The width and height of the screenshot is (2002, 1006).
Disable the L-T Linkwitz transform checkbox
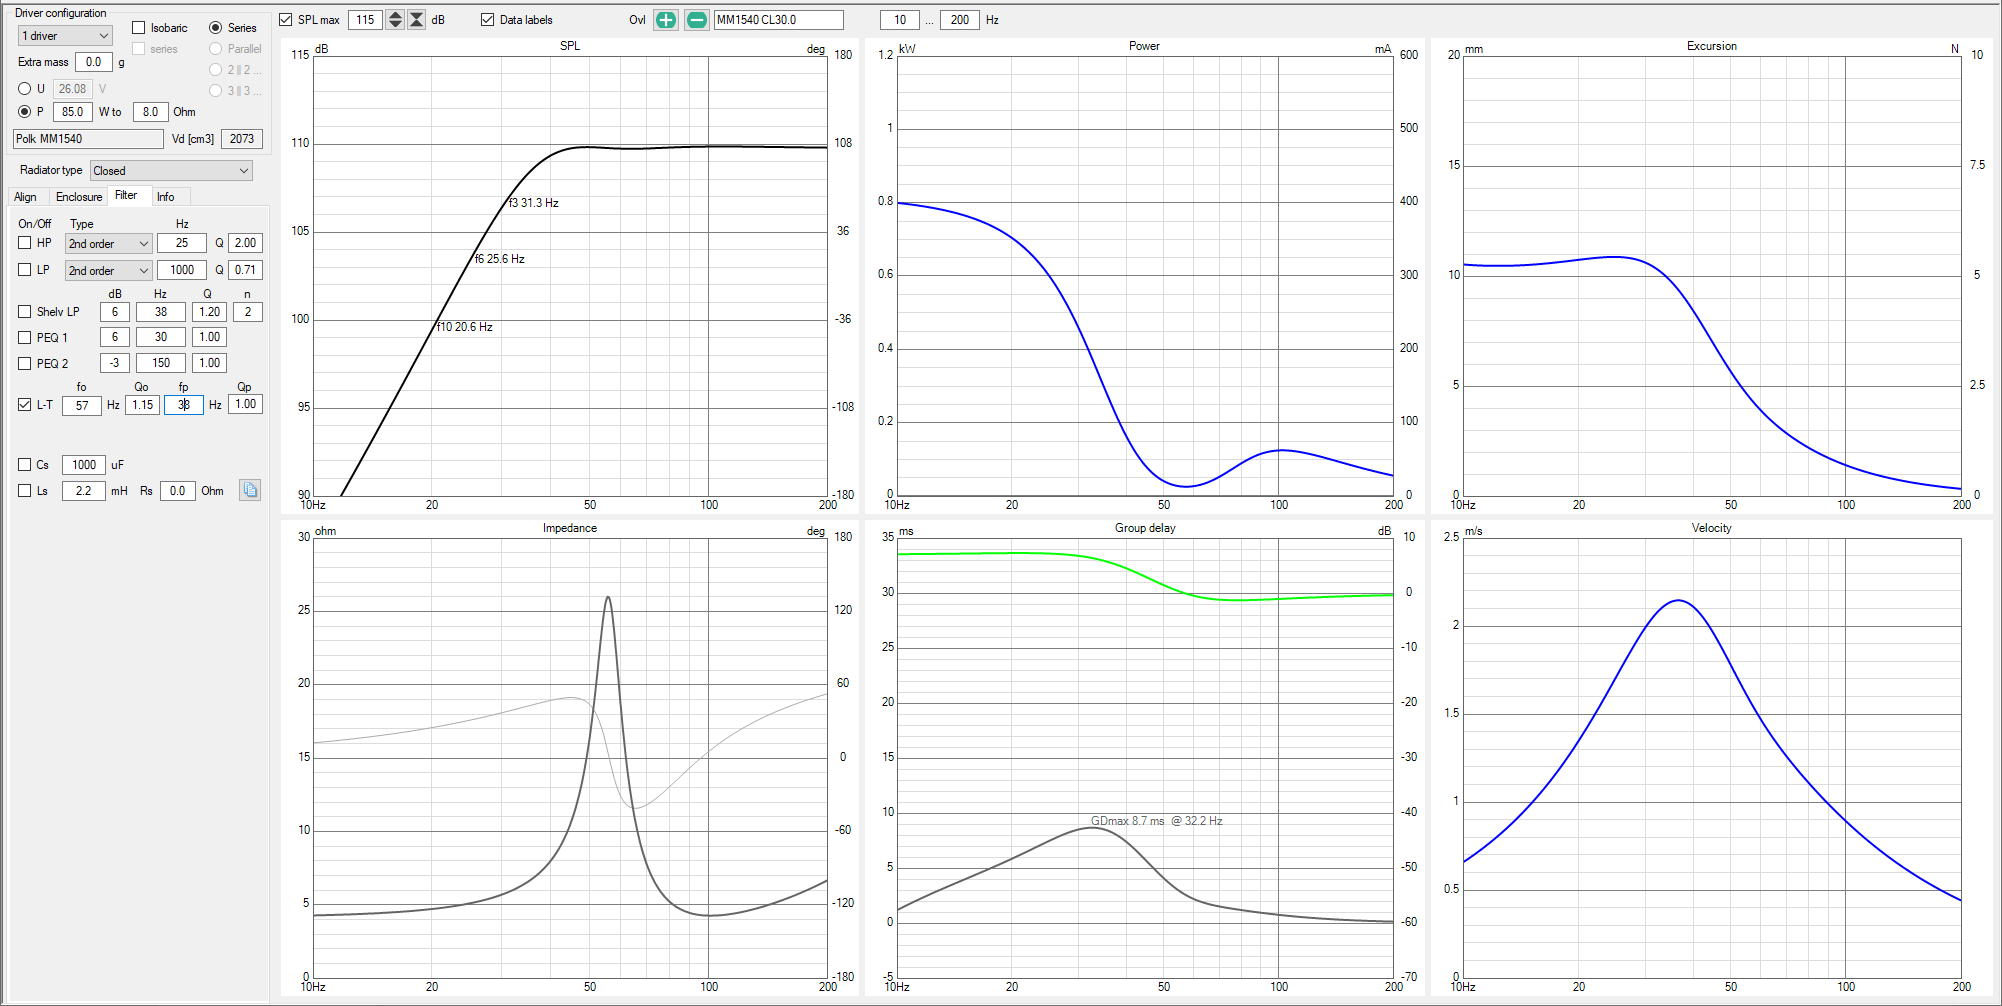25,405
